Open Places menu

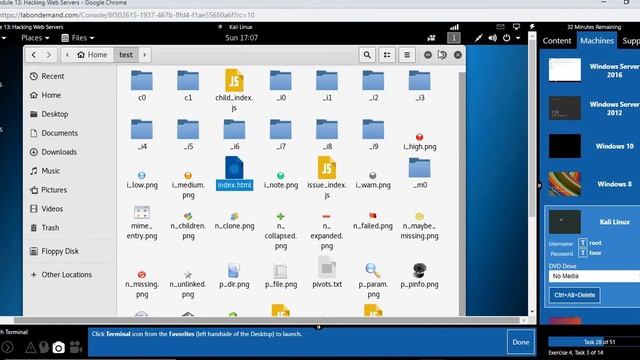35,38
